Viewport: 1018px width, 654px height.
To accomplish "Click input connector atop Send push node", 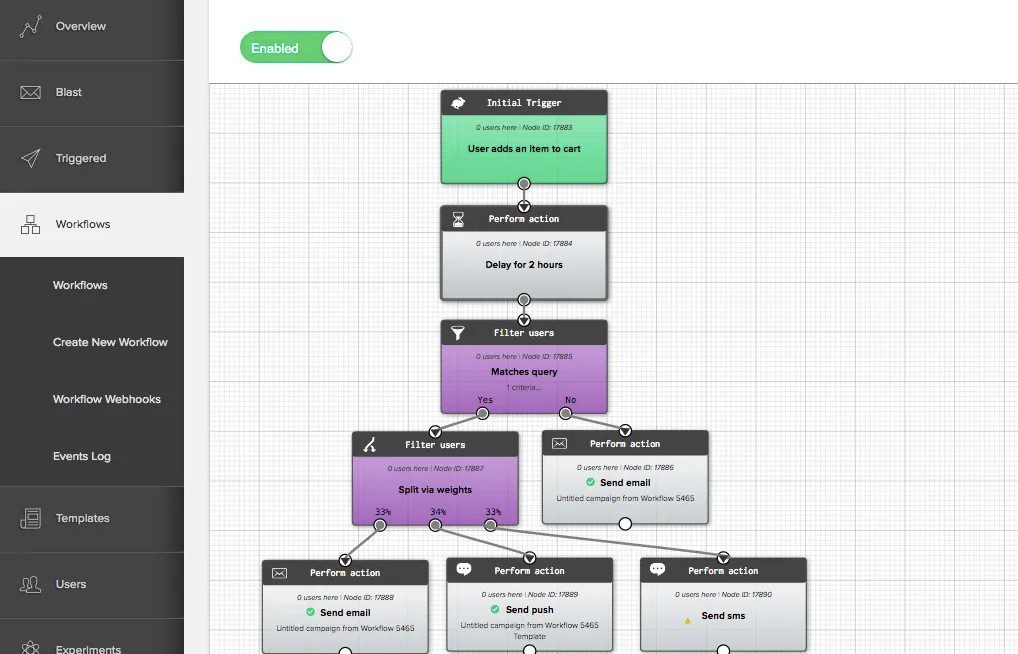I will pyautogui.click(x=530, y=559).
